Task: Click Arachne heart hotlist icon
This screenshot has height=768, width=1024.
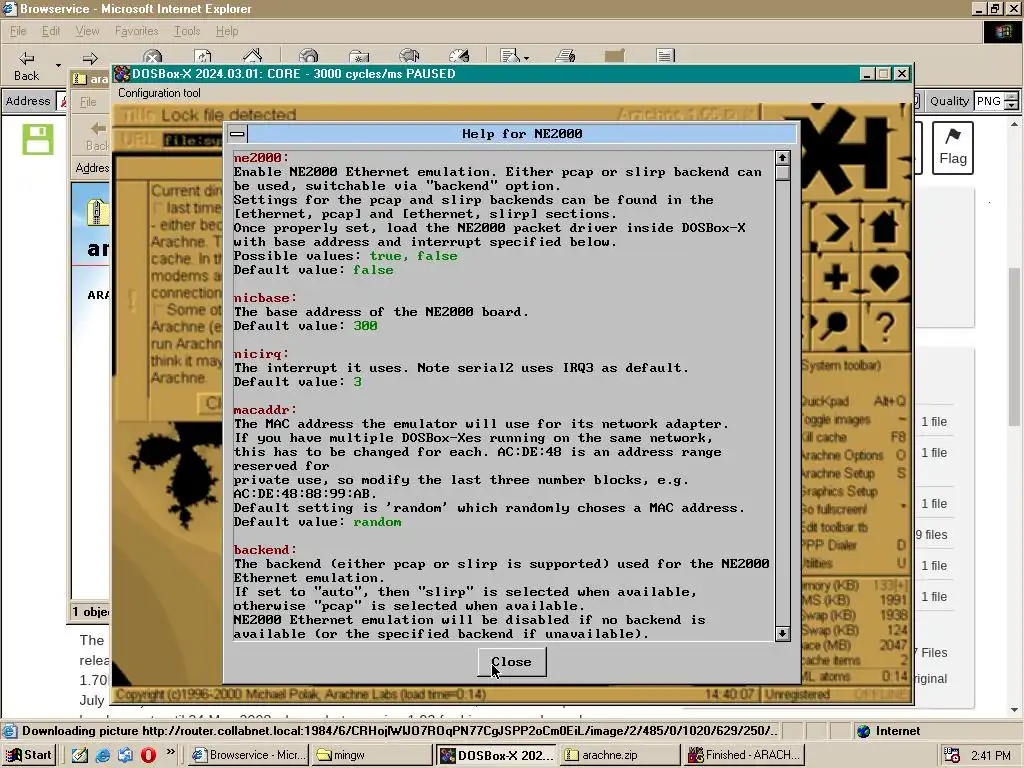Action: [884, 278]
